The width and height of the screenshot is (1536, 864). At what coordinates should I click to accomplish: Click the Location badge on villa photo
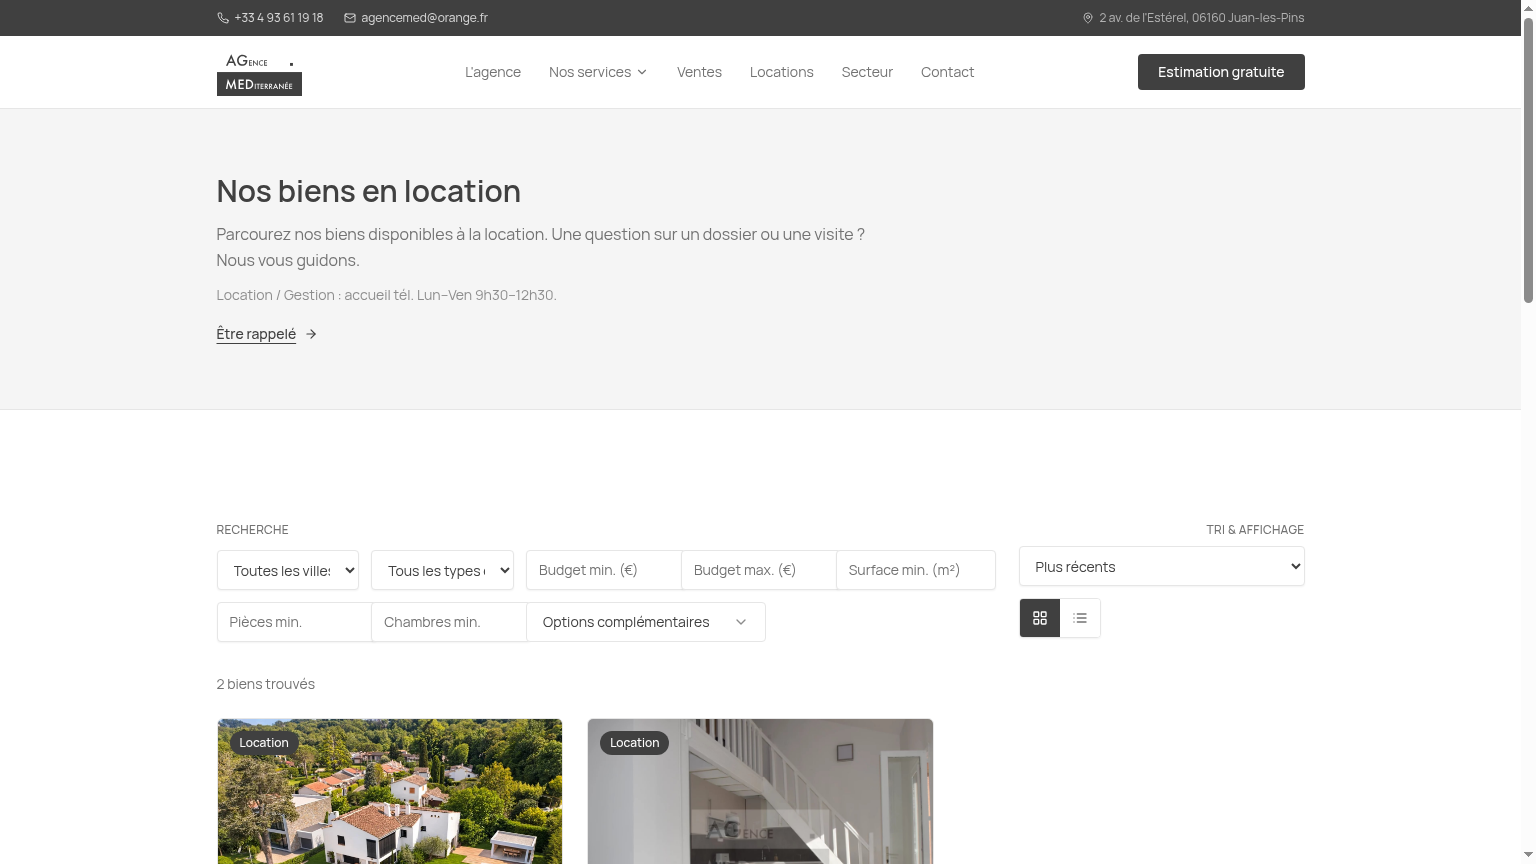click(264, 742)
